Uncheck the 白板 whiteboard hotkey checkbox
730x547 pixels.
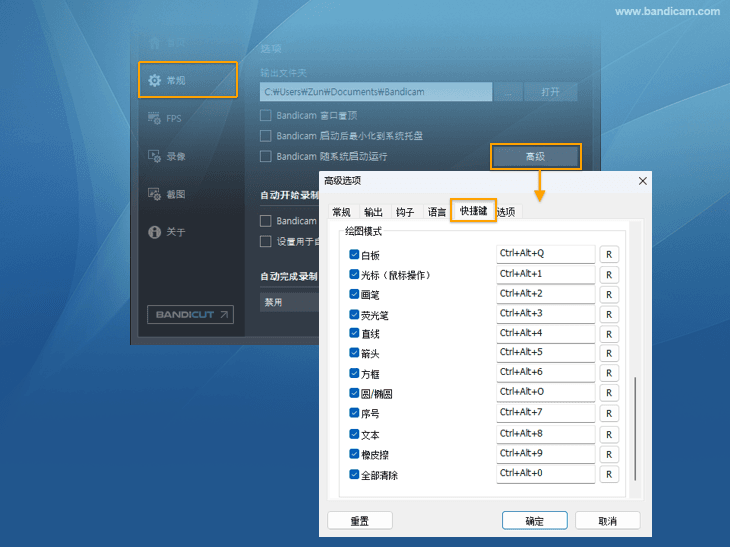[x=354, y=255]
